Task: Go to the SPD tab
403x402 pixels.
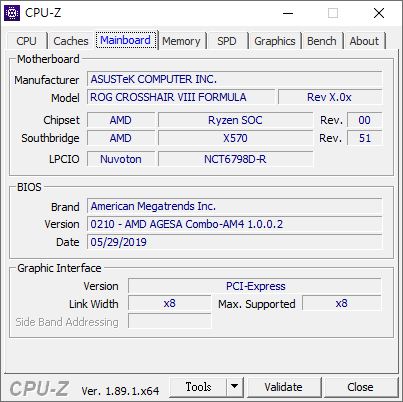Action: 227,41
